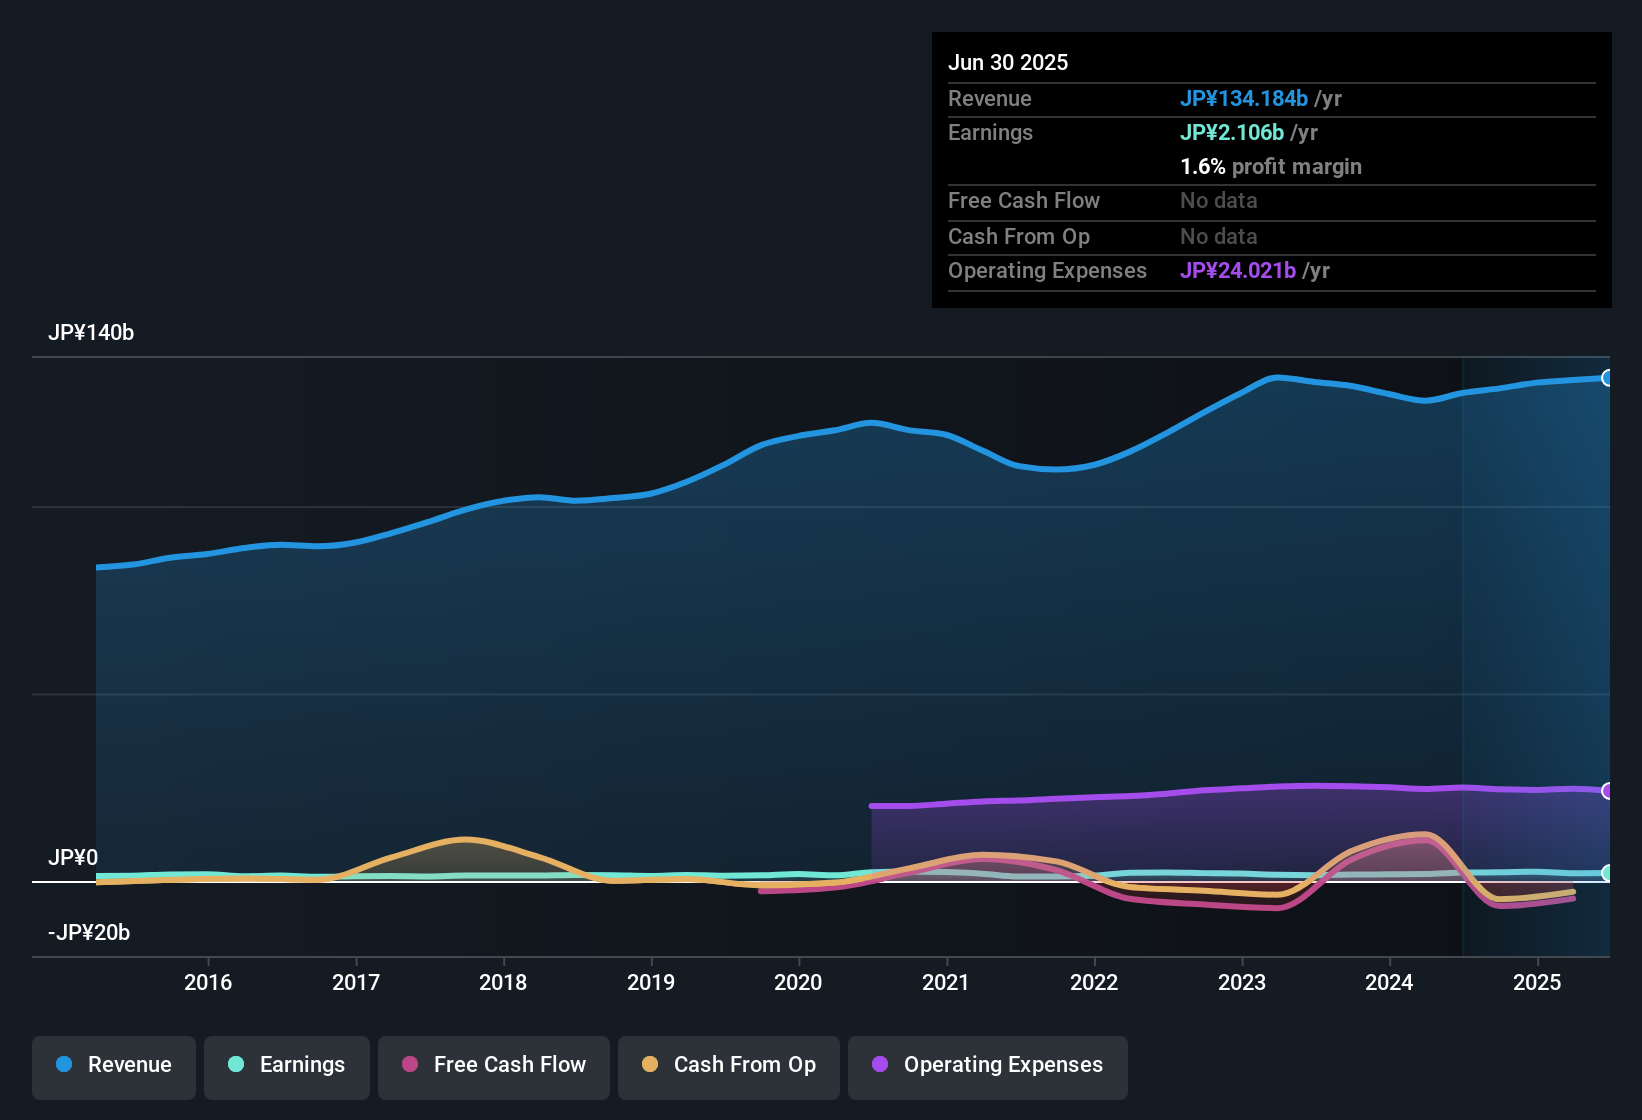This screenshot has width=1642, height=1120.
Task: Click the 2017 x-axis label
Action: [356, 982]
